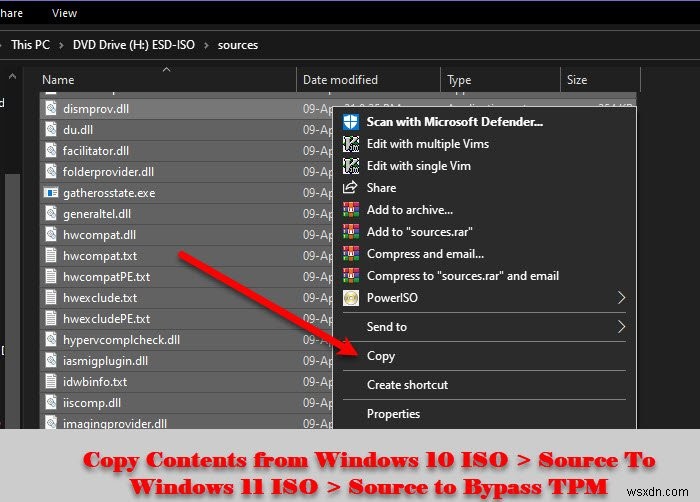Select the file name folderprovider.dll
700x502 pixels.
point(108,172)
